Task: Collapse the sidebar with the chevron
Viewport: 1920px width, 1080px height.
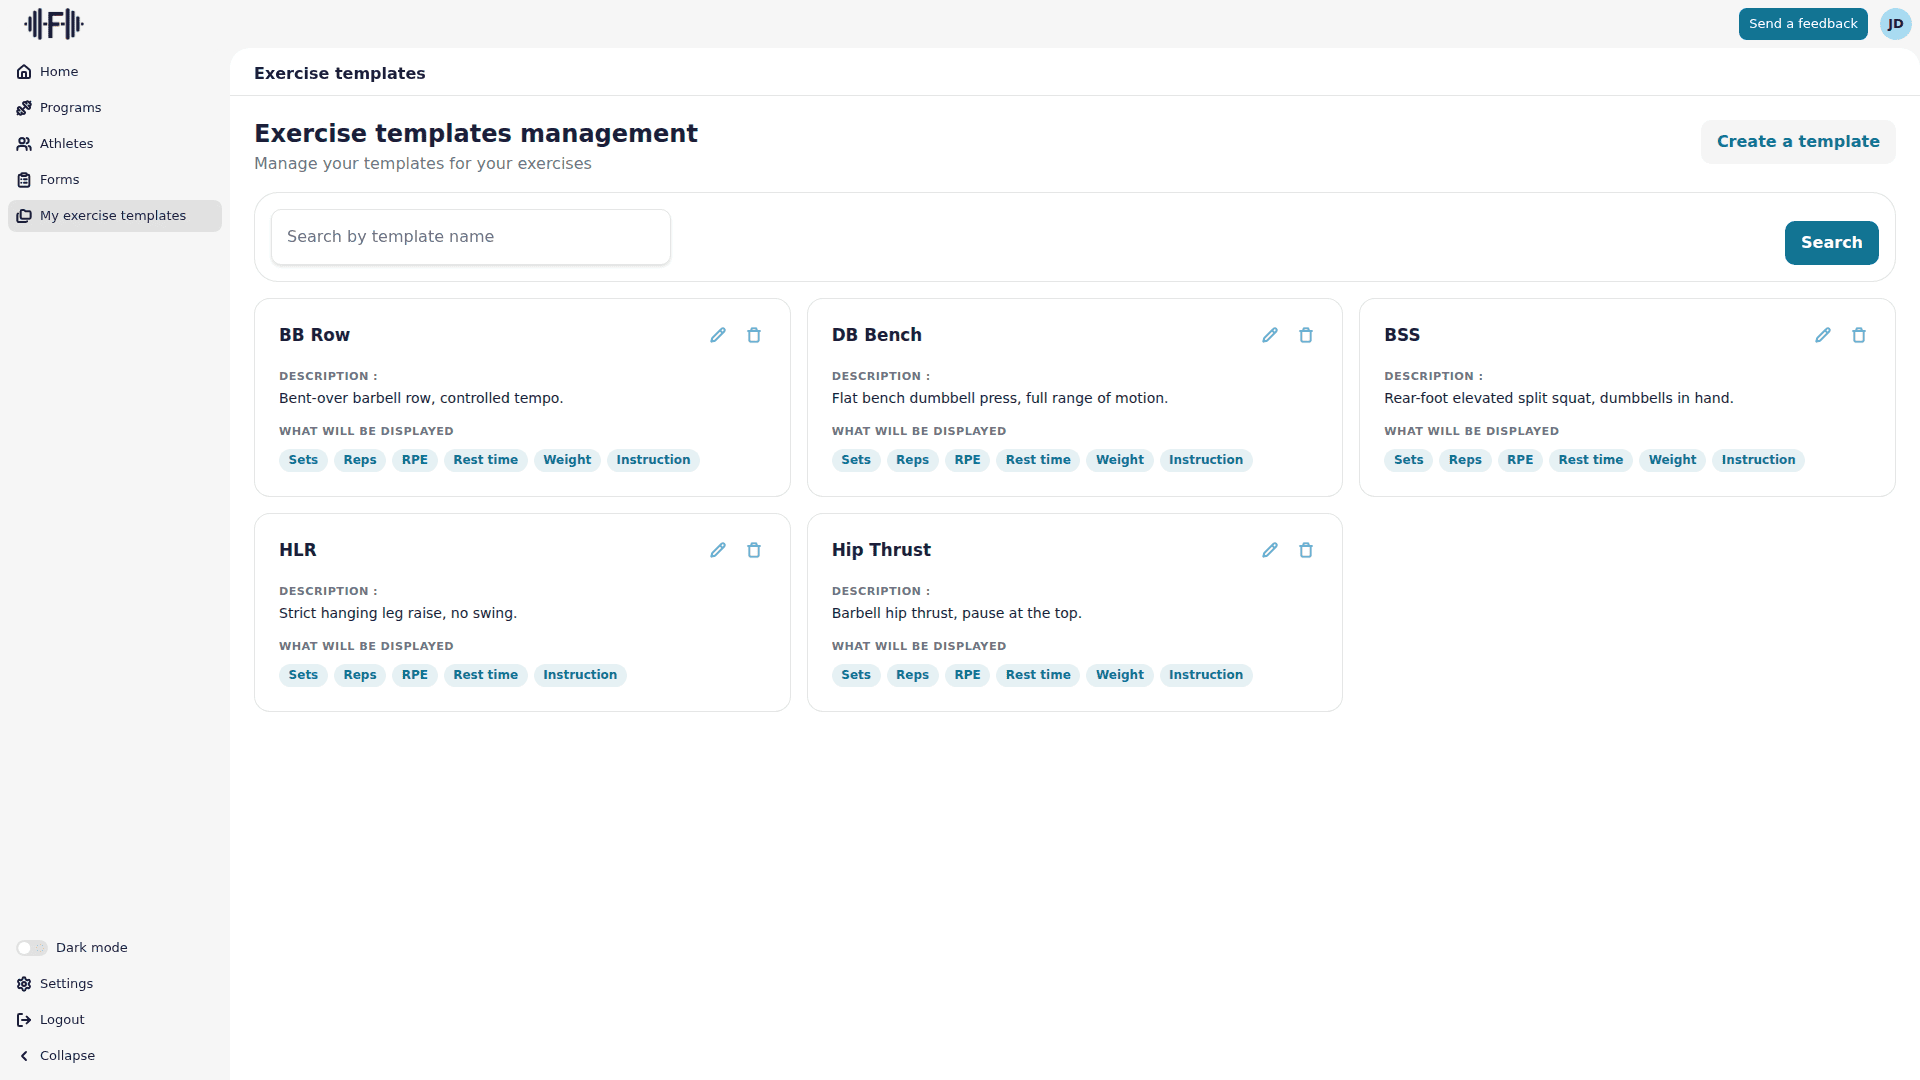Action: click(24, 1056)
